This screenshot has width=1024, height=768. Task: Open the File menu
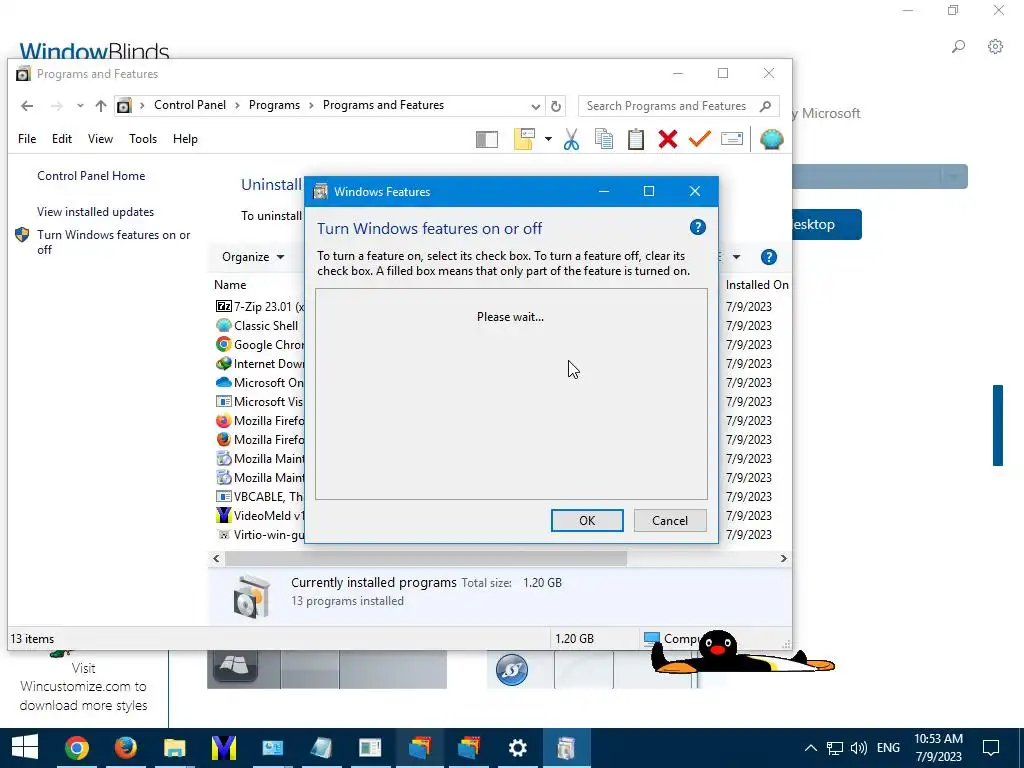(27, 139)
